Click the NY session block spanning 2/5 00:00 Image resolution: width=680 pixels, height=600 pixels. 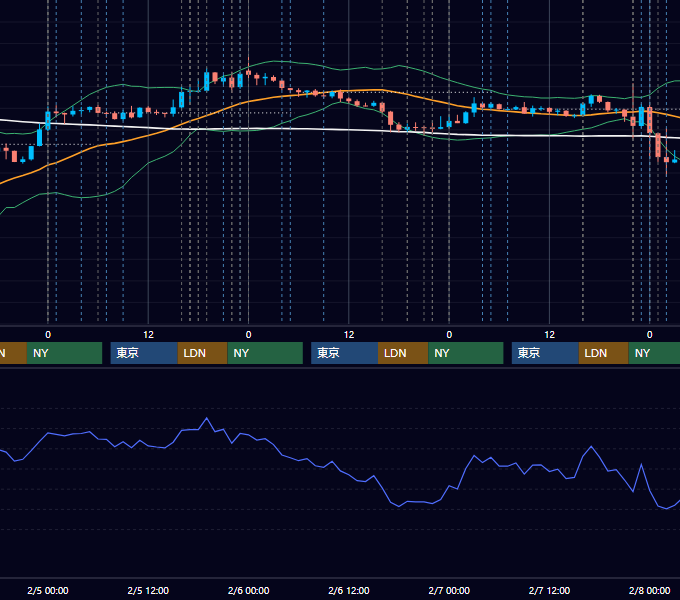[x=64, y=353]
